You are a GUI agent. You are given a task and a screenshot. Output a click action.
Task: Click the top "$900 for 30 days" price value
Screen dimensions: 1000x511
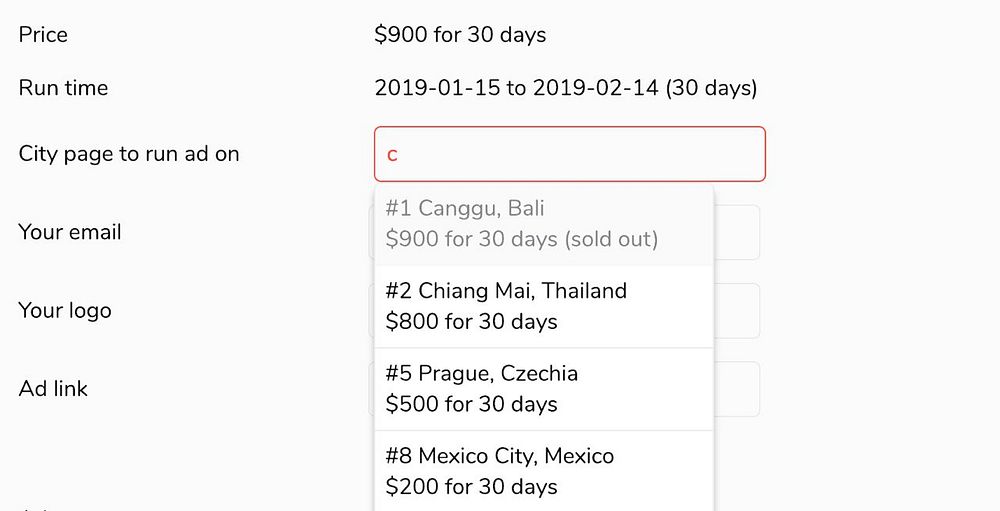[460, 35]
